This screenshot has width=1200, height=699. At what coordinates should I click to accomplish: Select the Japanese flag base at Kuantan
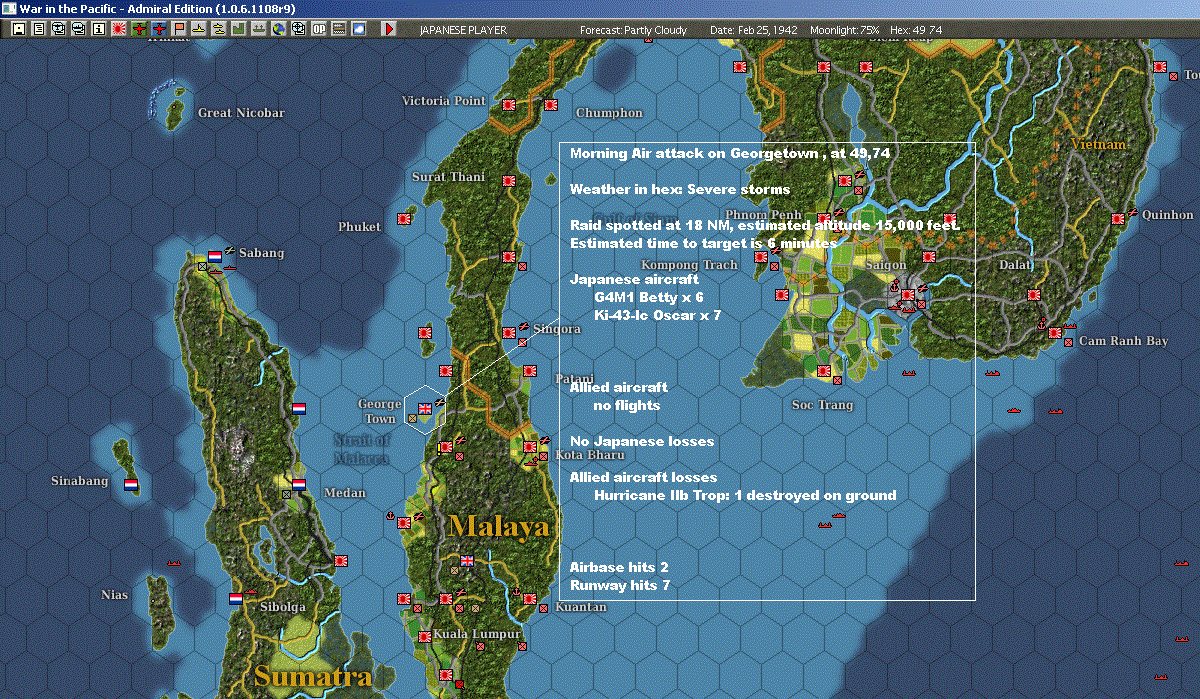pyautogui.click(x=530, y=598)
